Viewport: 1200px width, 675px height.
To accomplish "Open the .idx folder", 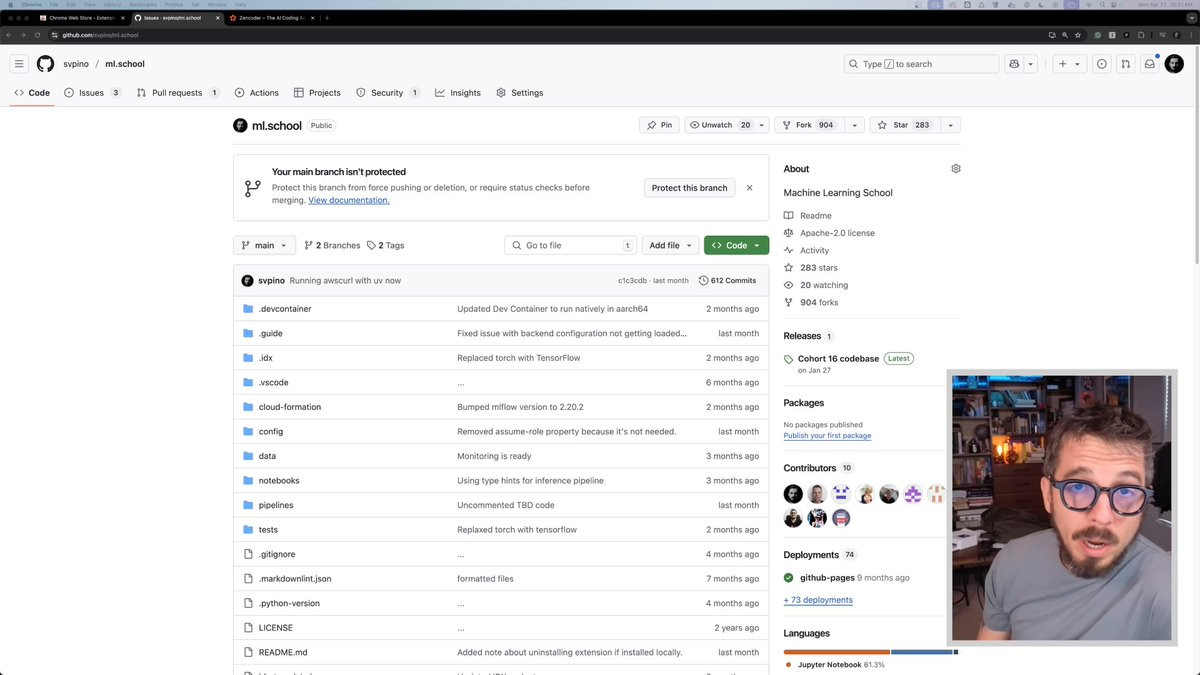I will pyautogui.click(x=265, y=358).
